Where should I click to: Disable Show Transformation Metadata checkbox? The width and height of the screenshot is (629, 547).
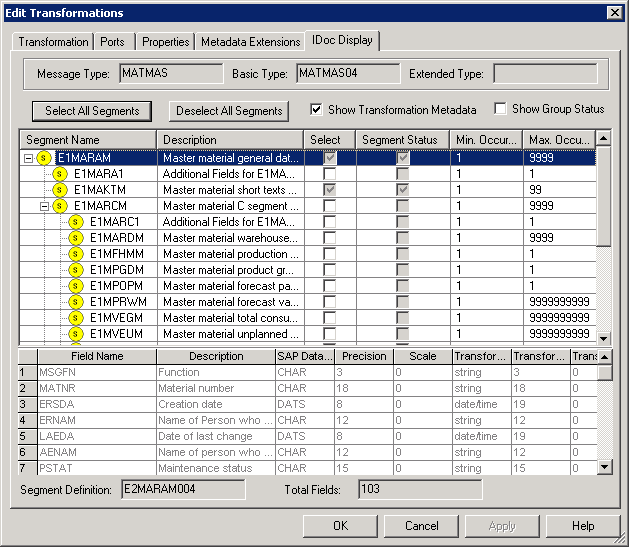317,109
